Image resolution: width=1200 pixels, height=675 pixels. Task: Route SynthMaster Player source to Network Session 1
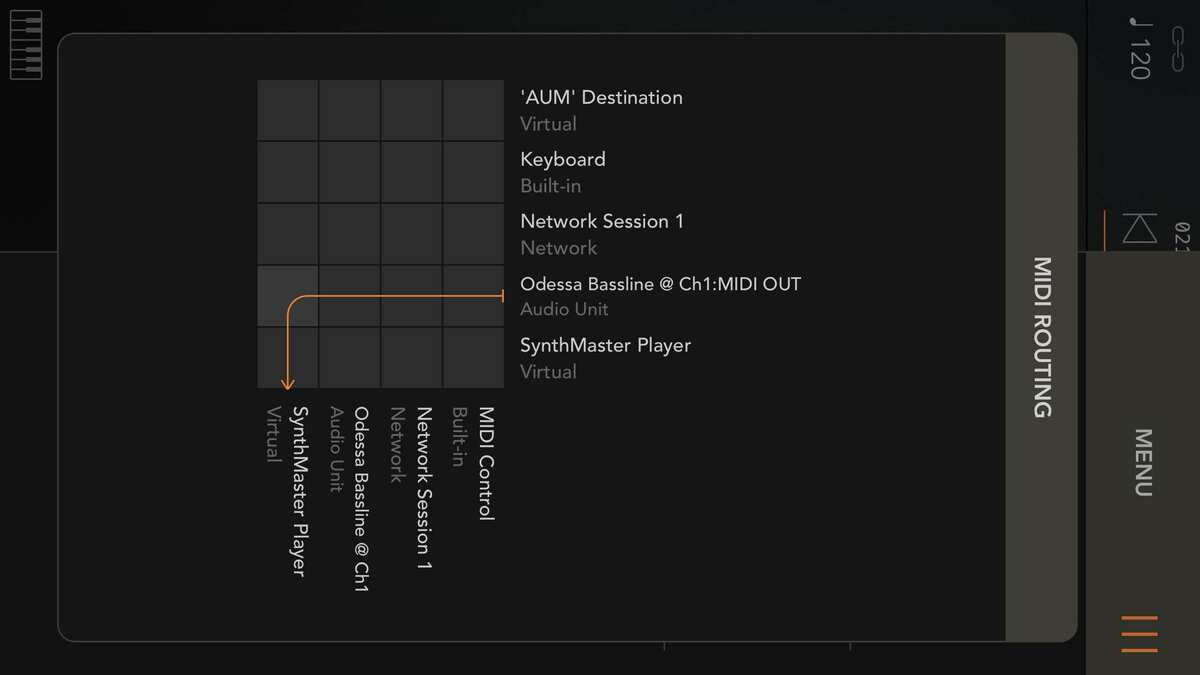point(412,358)
